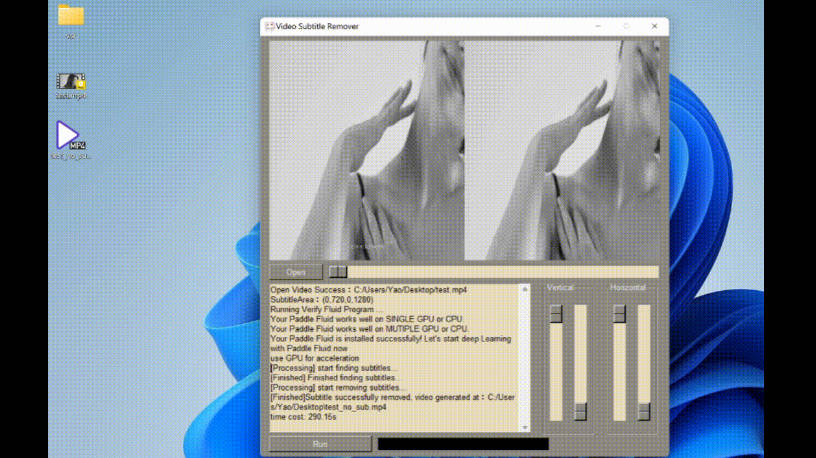Click the right processed video preview
816x458 pixels.
pos(562,150)
